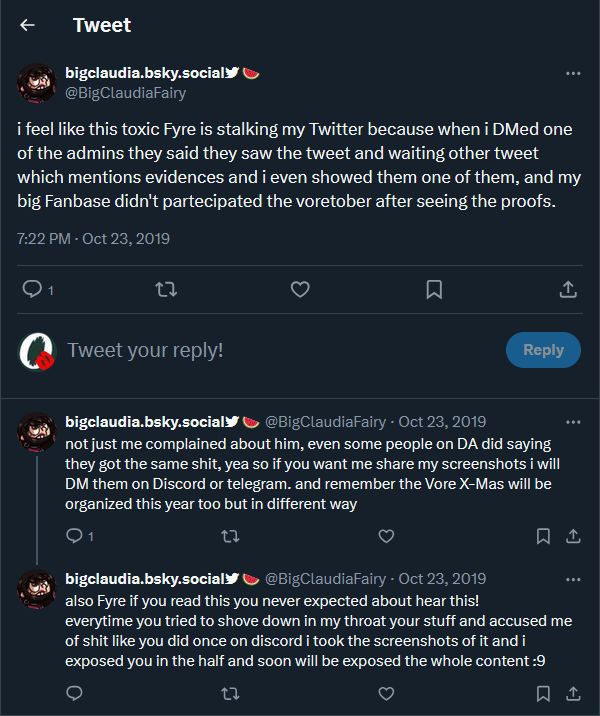Bookmark the main tweet
This screenshot has width=600, height=716.
coord(434,289)
